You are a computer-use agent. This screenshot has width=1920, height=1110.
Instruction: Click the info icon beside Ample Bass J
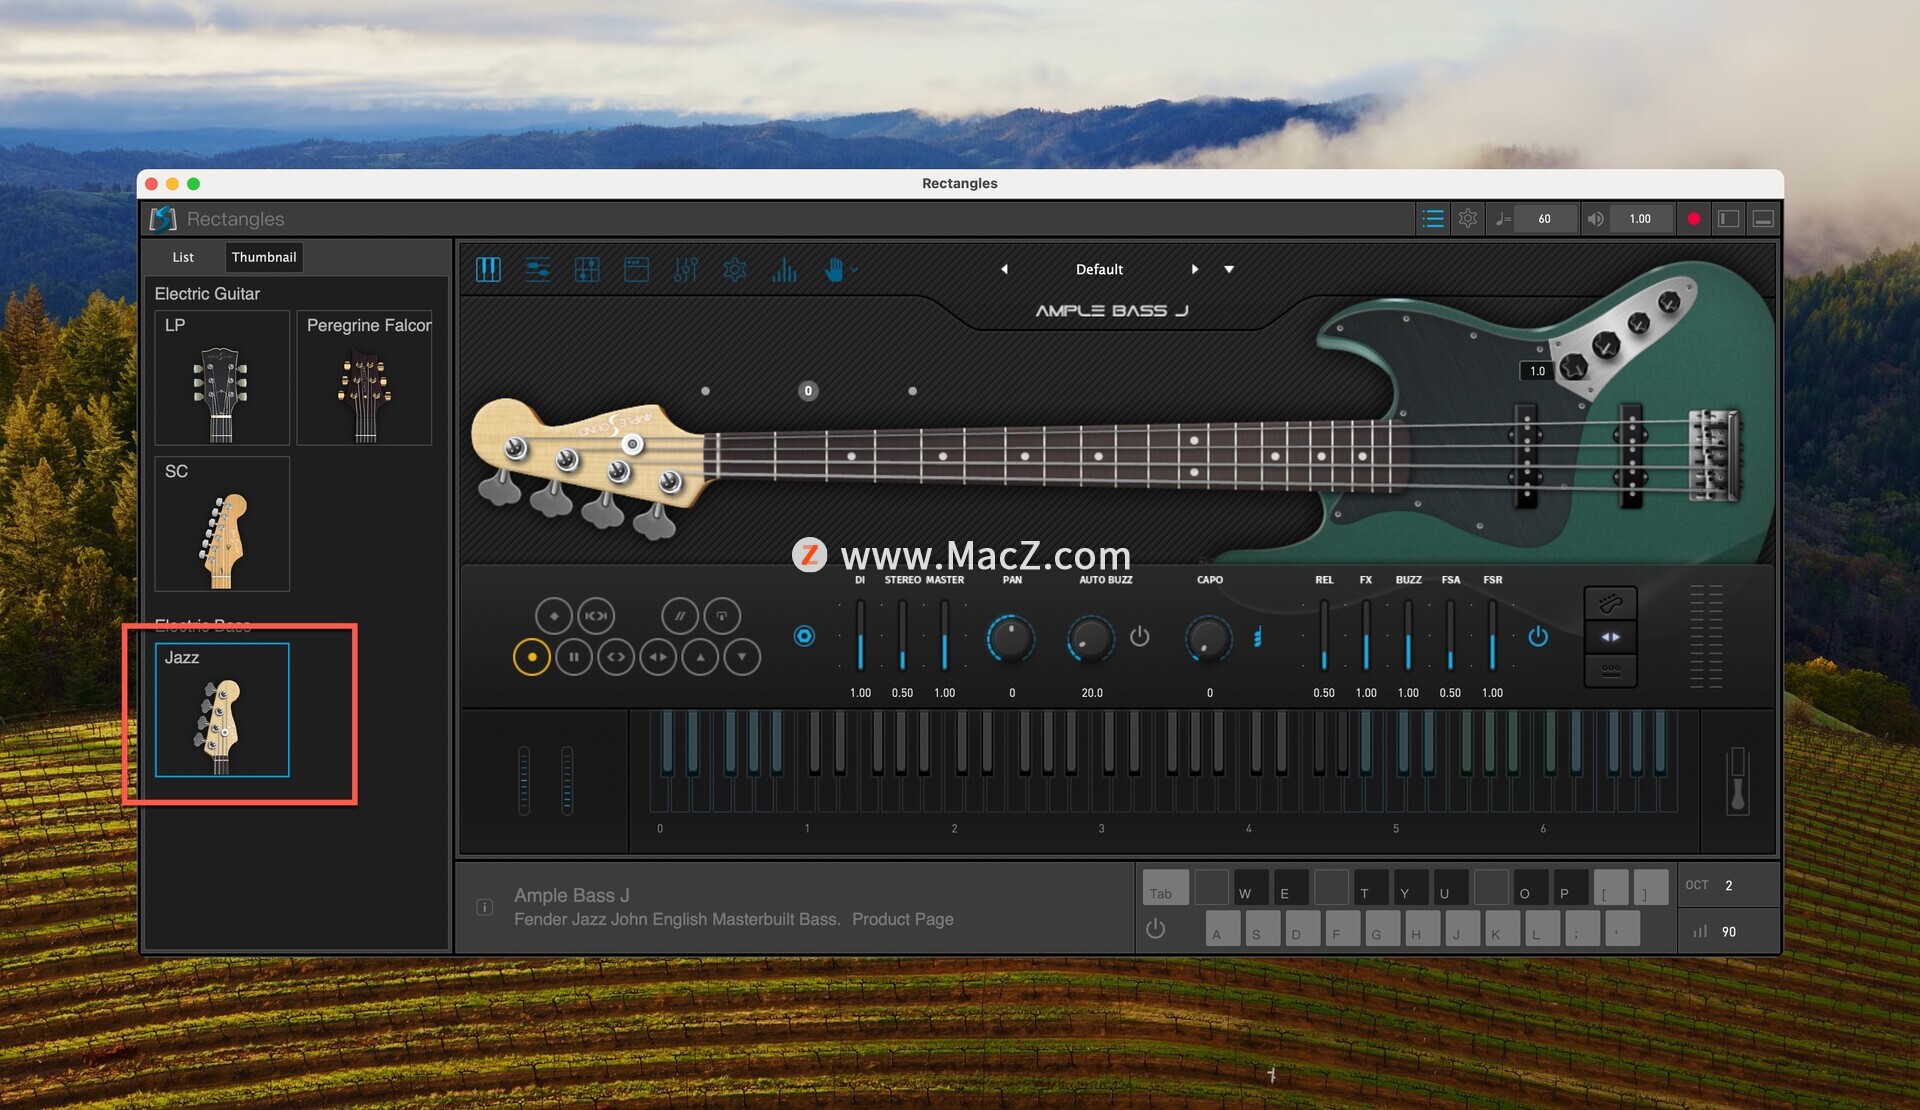(485, 908)
